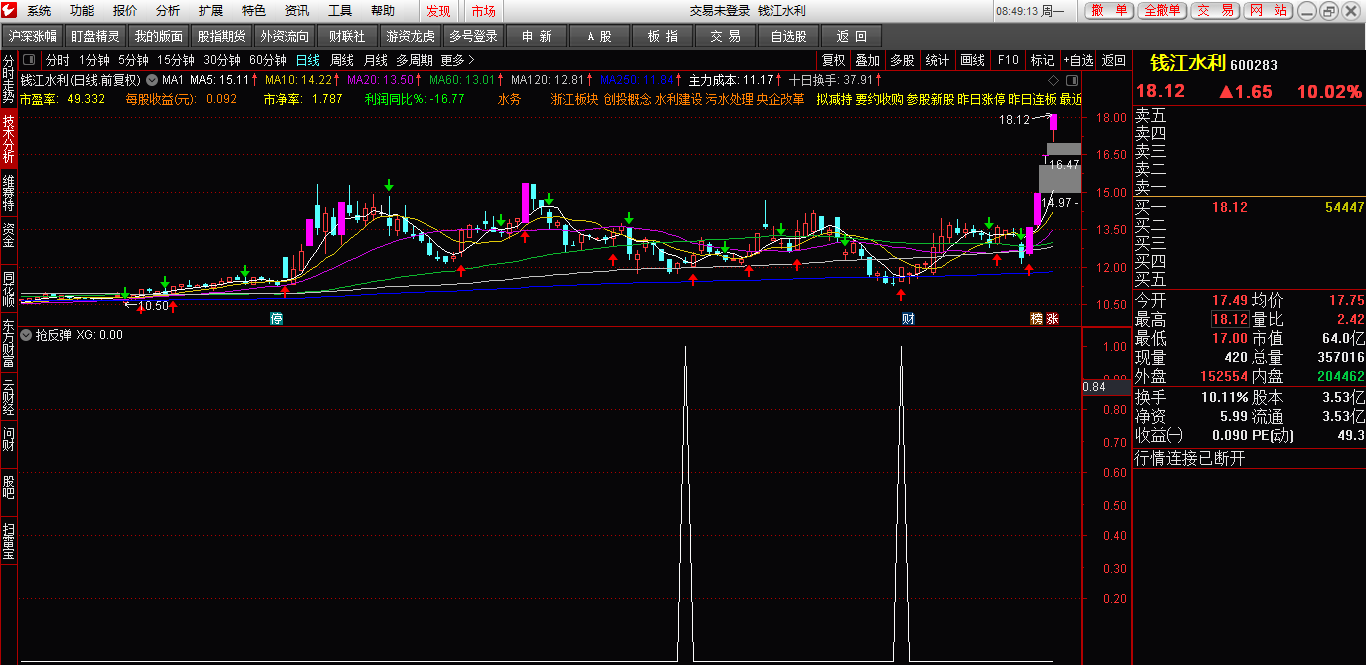
Task: Open the 系统 menu
Action: point(39,11)
